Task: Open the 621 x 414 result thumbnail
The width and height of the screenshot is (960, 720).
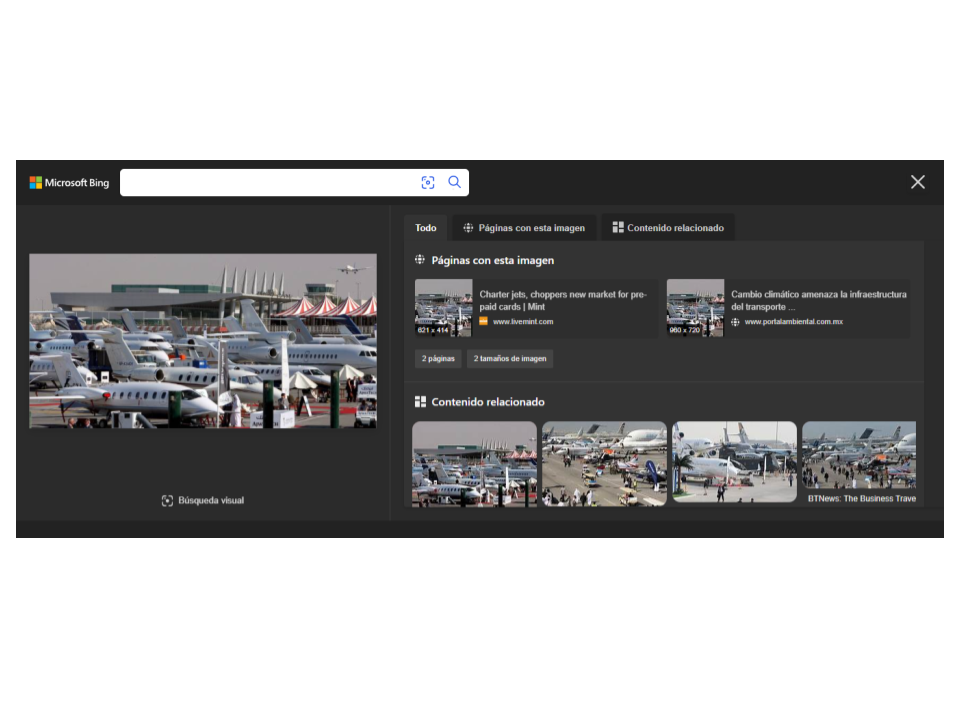Action: [443, 308]
